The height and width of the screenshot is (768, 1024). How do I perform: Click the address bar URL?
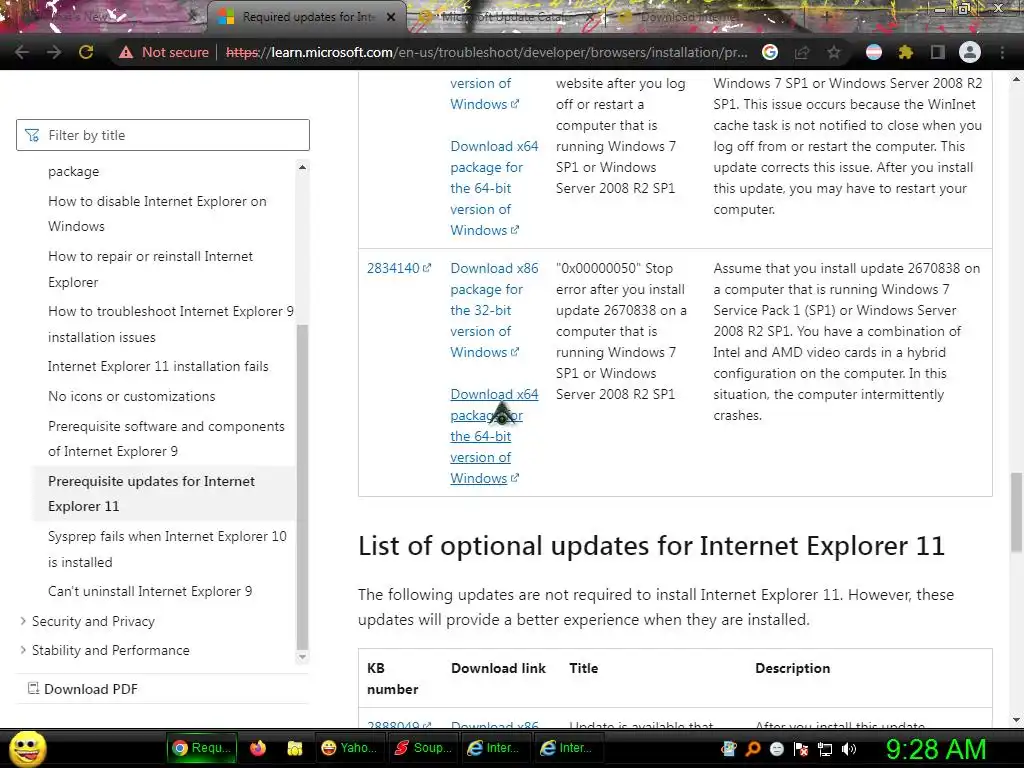(x=487, y=52)
